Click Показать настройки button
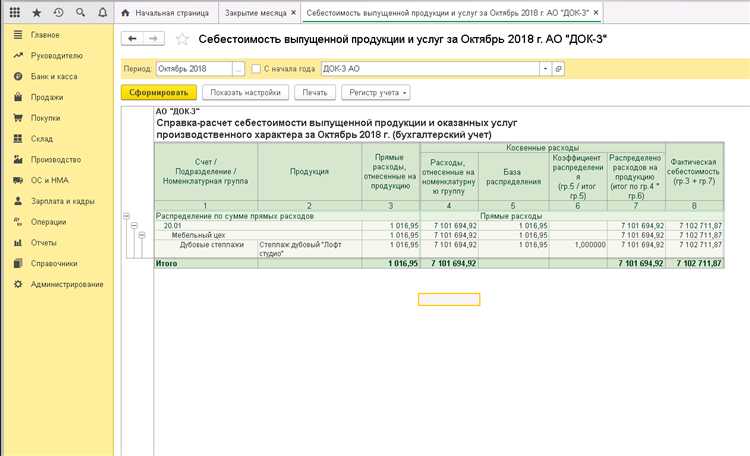The image size is (750, 456). (x=245, y=93)
